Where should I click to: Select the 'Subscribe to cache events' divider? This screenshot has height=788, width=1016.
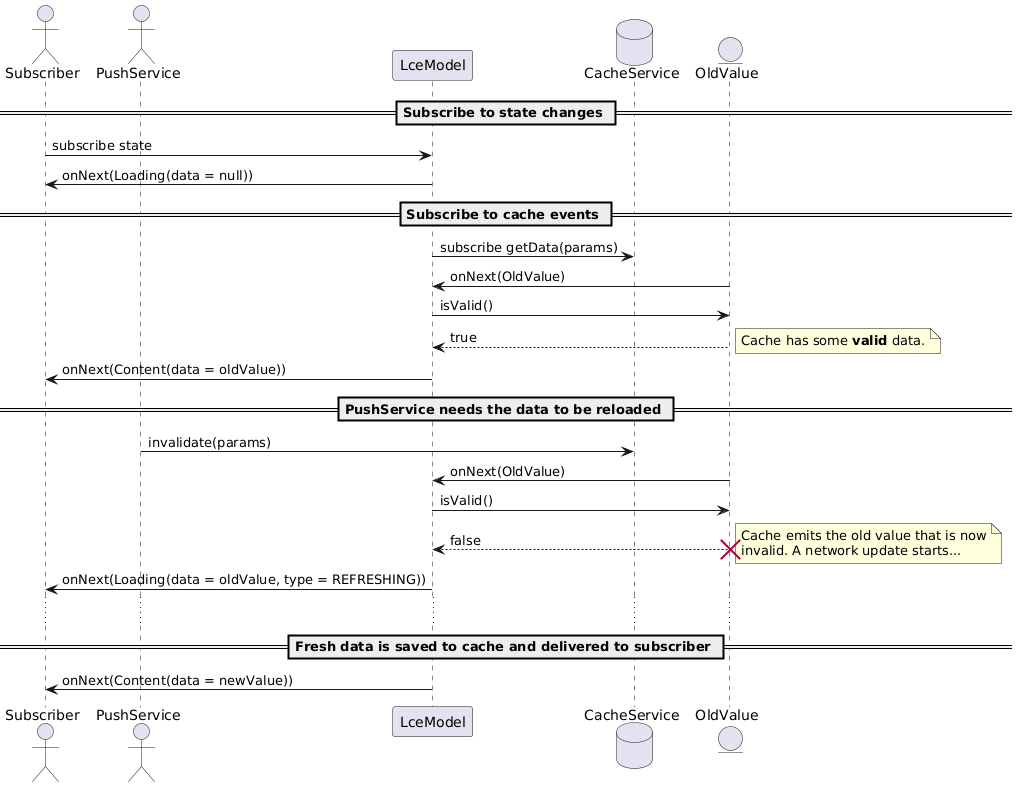click(x=505, y=214)
